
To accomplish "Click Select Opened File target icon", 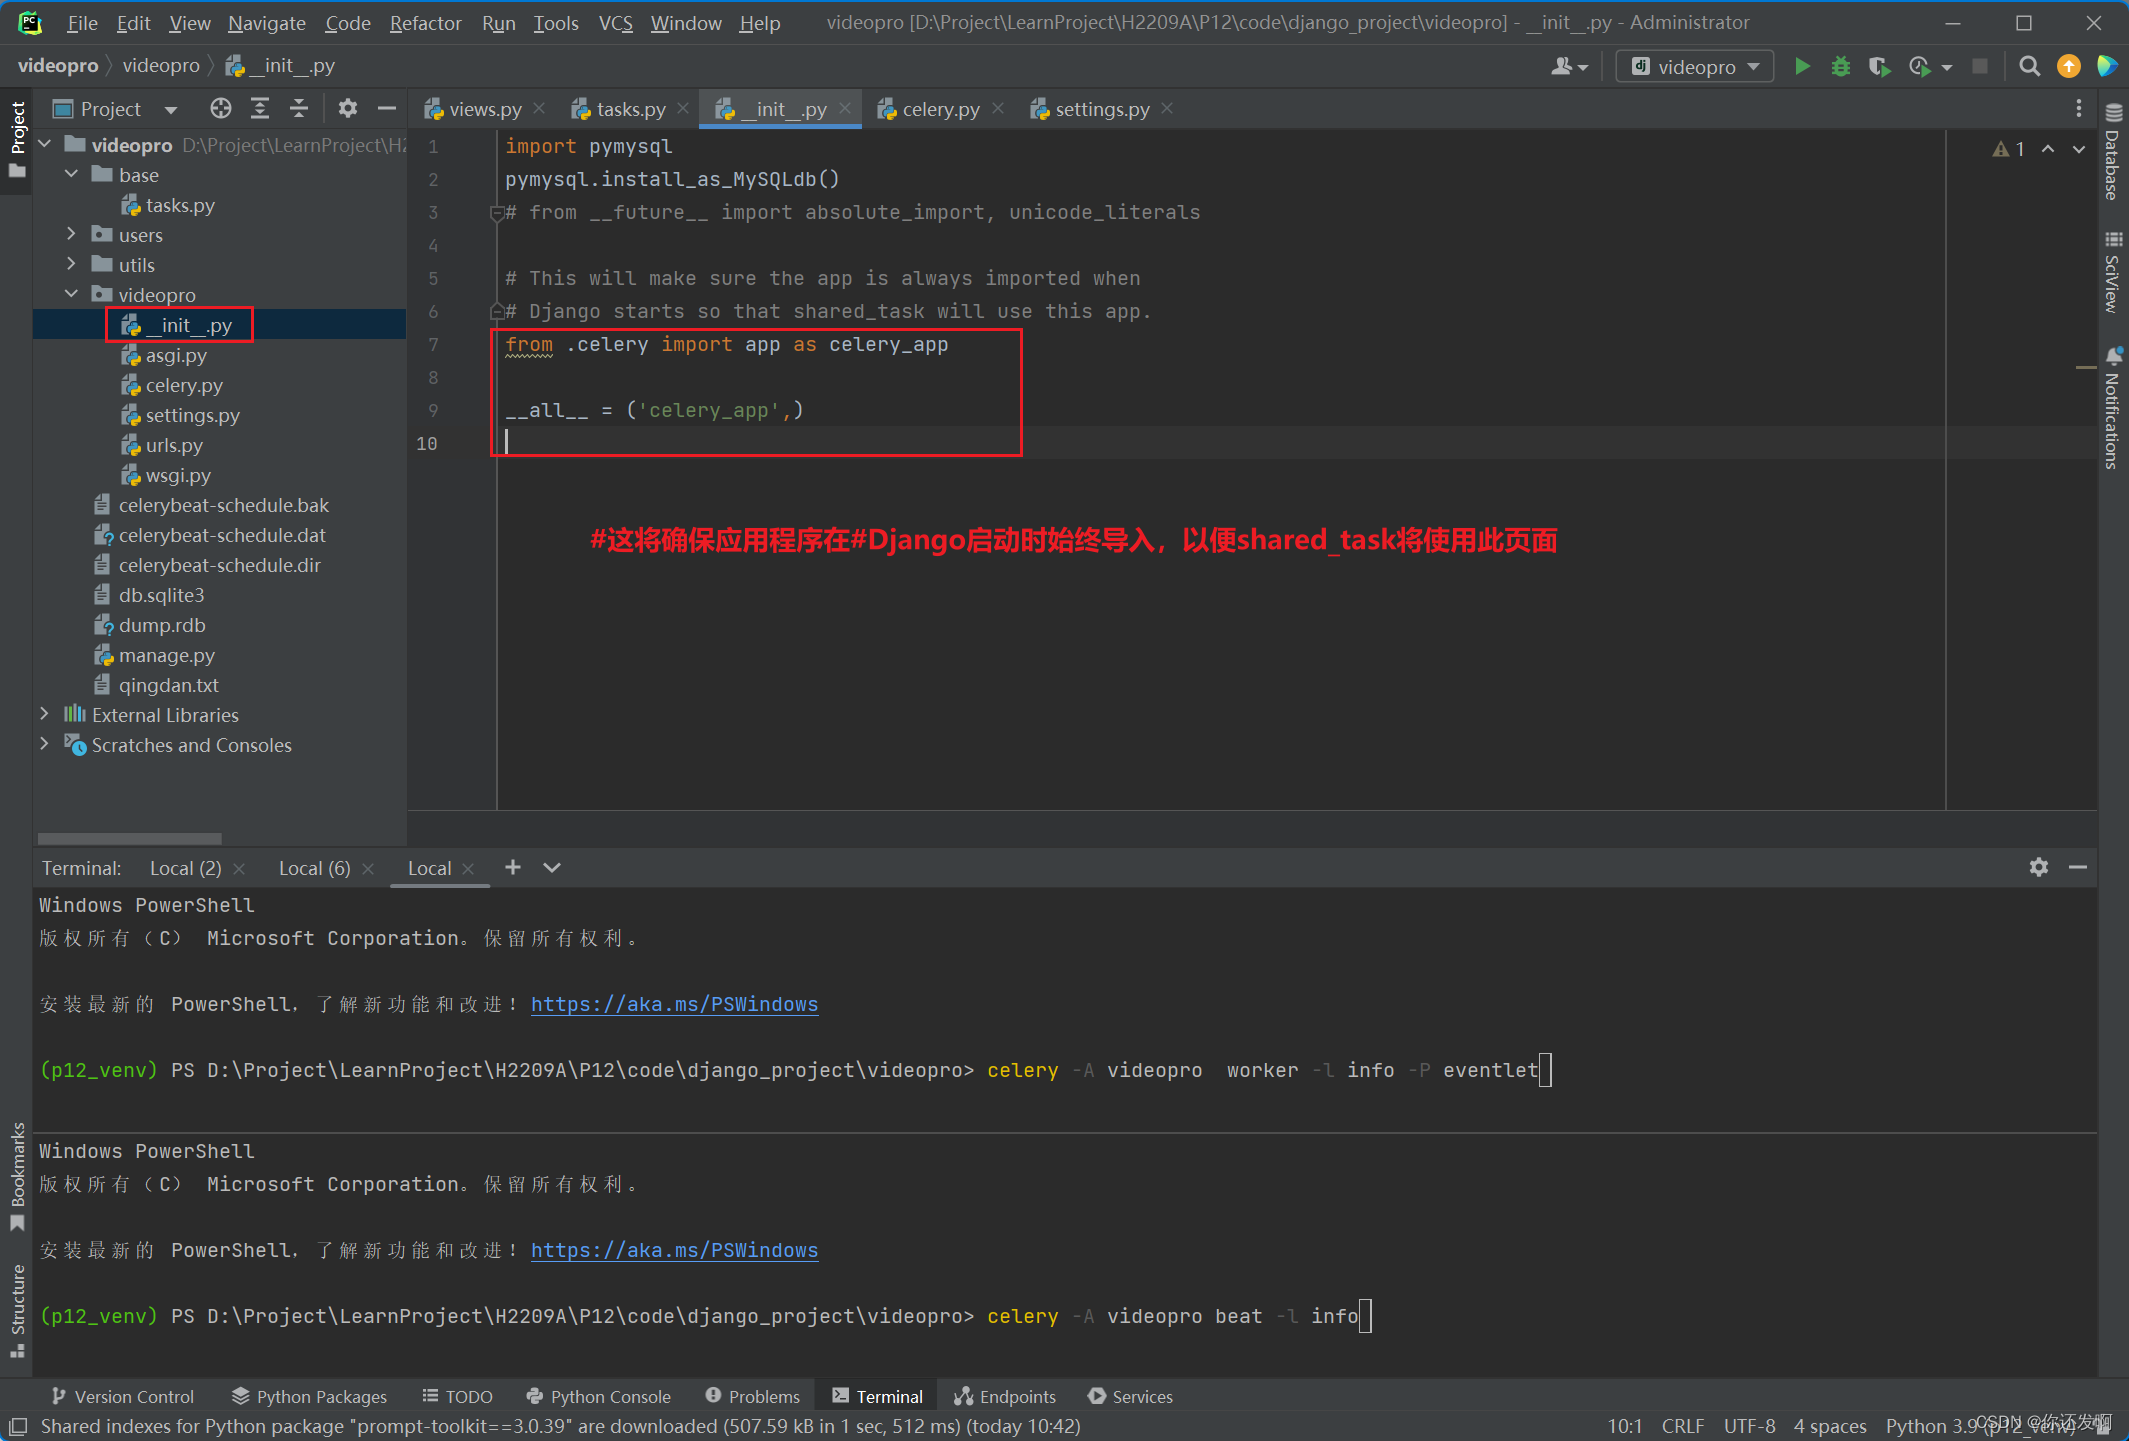I will click(x=221, y=109).
